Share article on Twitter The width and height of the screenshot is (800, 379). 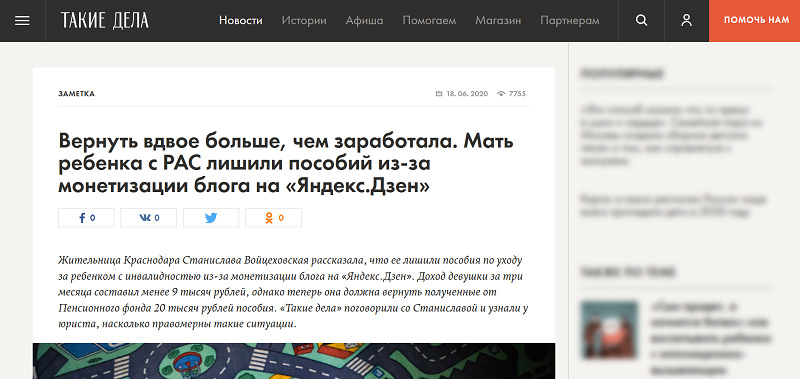(x=211, y=218)
